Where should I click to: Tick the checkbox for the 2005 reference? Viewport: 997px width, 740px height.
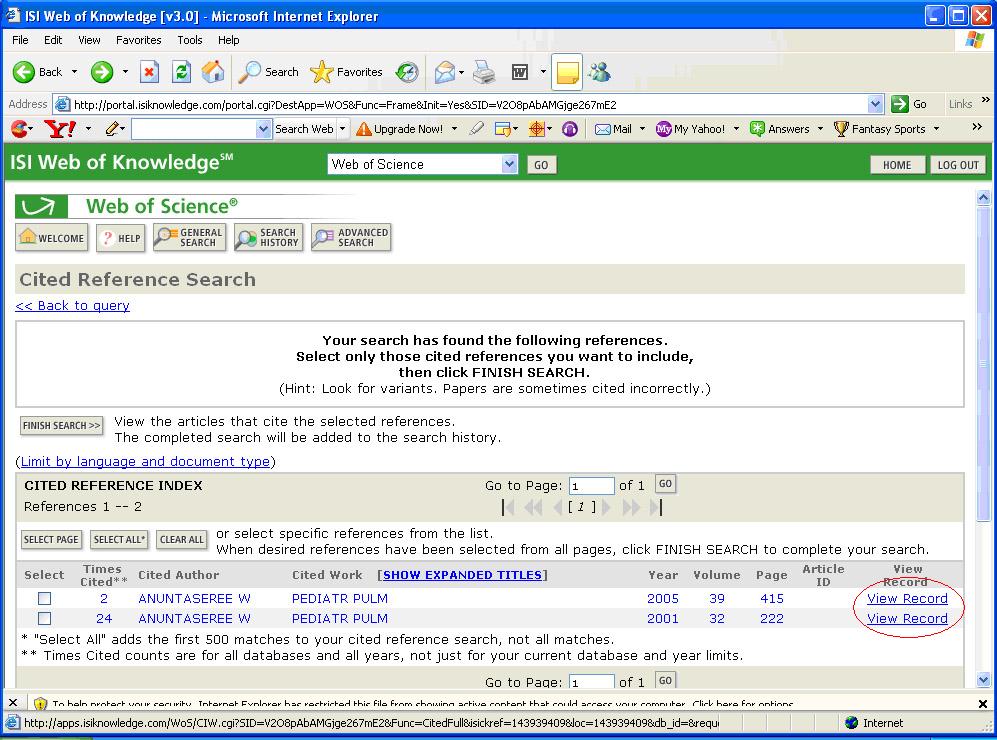(44, 599)
